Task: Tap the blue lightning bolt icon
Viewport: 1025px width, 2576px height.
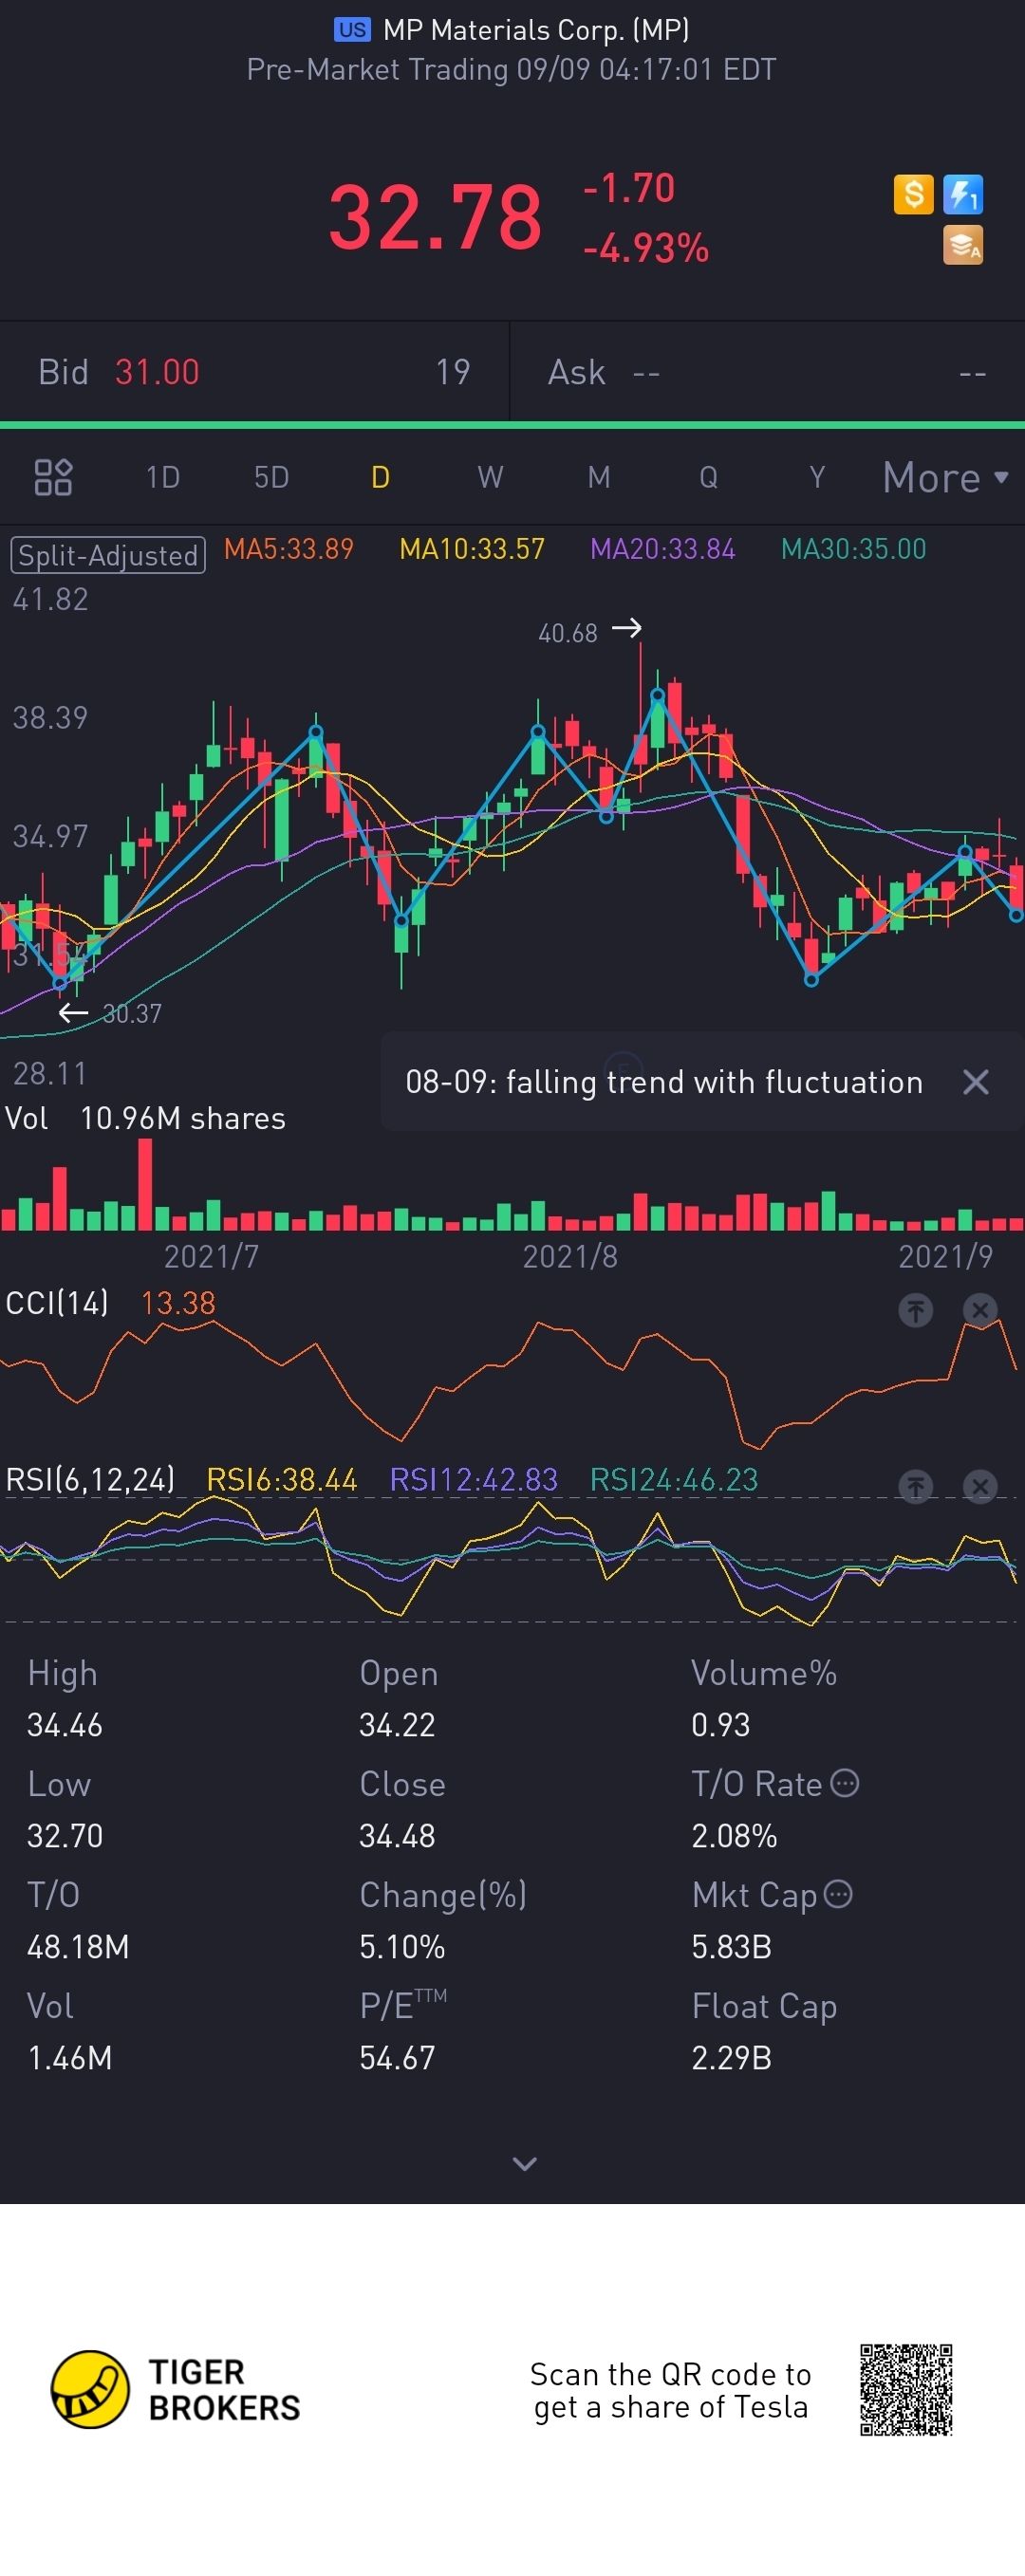Action: [x=963, y=194]
